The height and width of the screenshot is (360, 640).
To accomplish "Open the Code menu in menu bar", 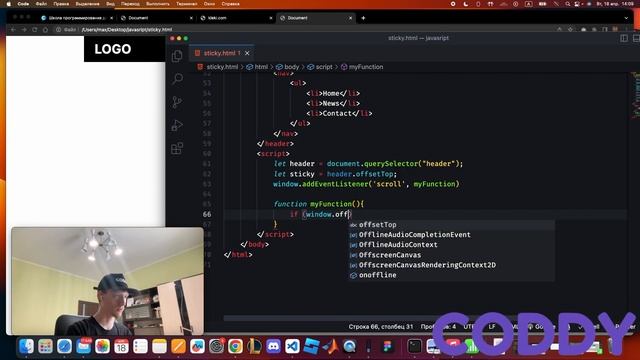I will click(23, 4).
